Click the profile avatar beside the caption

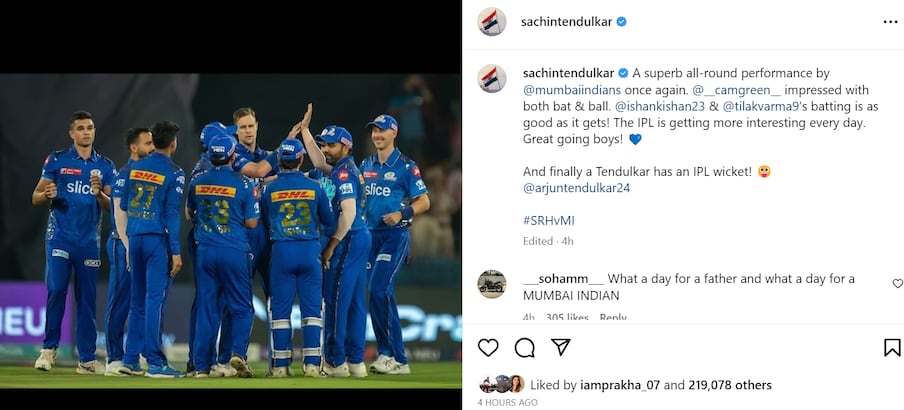click(x=492, y=78)
